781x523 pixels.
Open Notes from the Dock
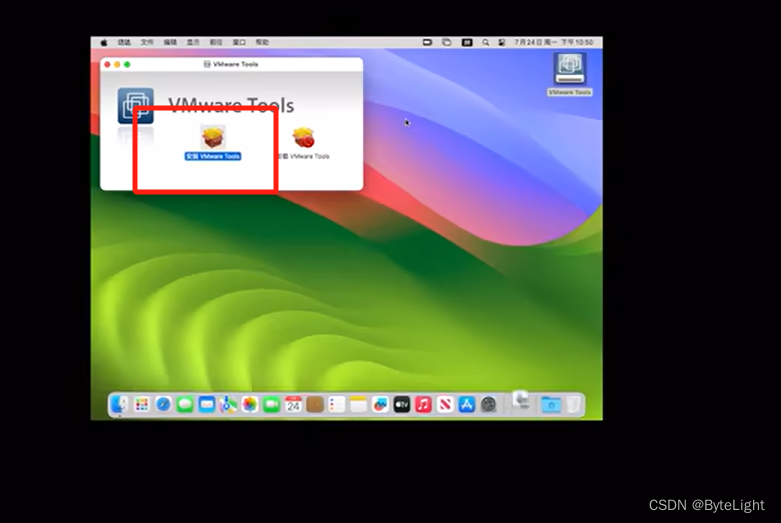(x=358, y=404)
